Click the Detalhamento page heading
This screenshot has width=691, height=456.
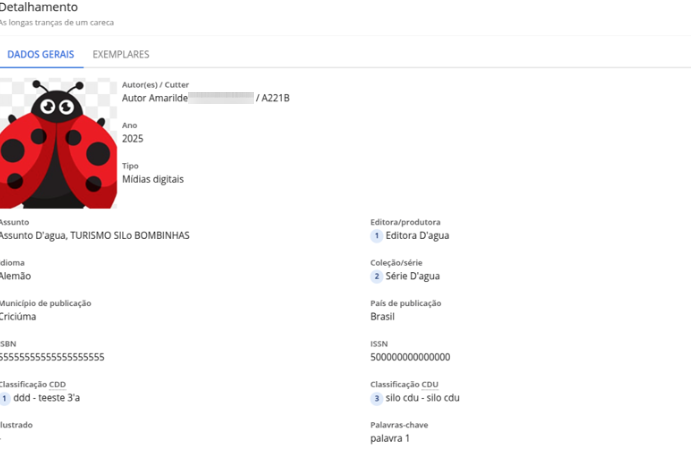pos(39,7)
